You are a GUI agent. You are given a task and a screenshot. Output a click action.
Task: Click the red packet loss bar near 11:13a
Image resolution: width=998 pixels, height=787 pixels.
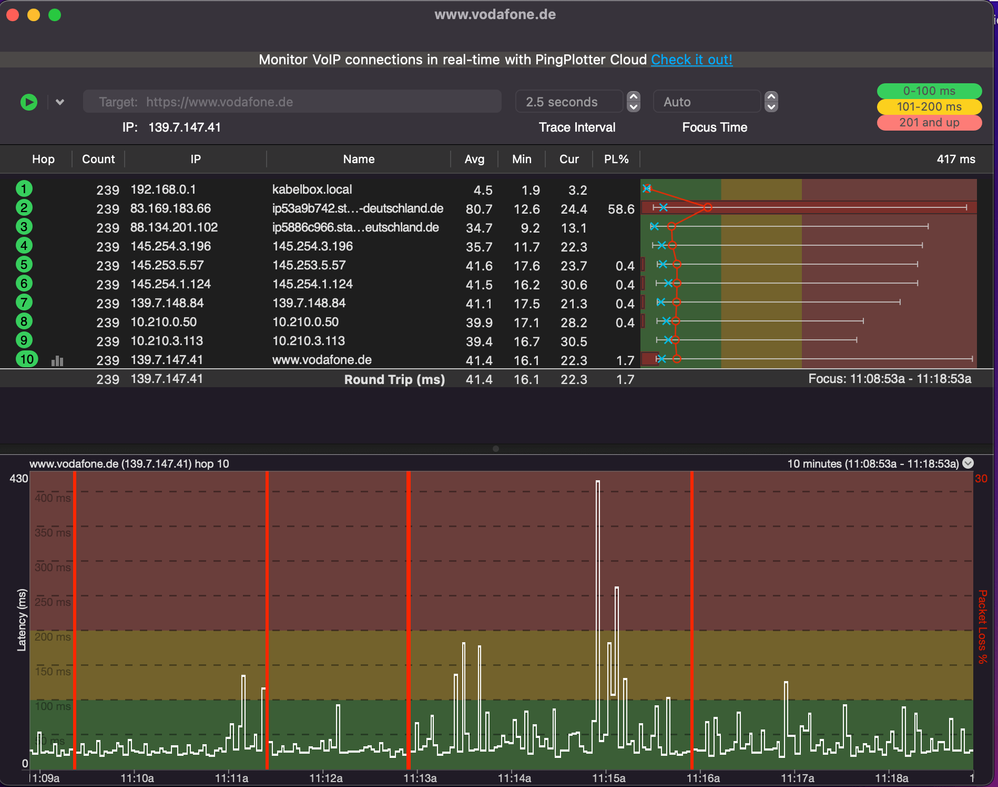[409, 620]
